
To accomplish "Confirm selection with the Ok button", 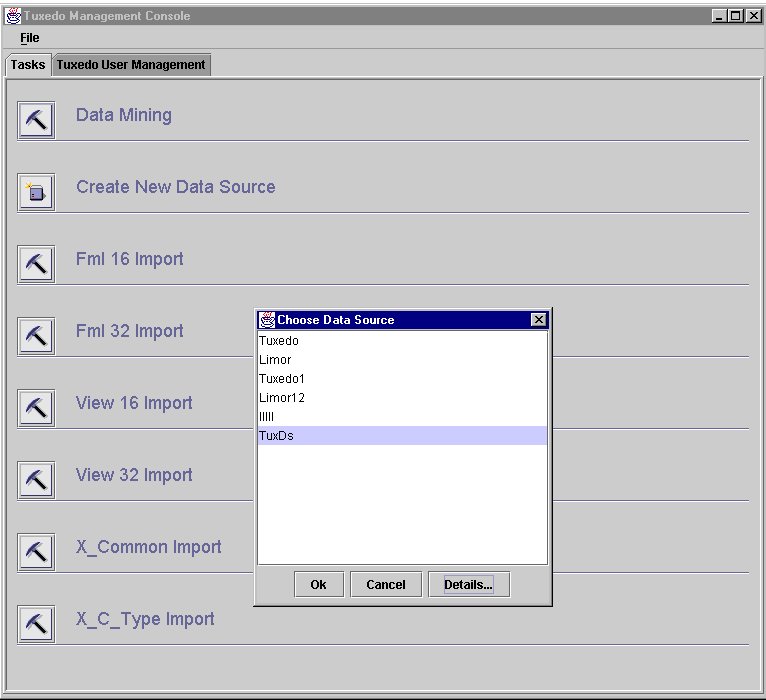I will coord(319,584).
